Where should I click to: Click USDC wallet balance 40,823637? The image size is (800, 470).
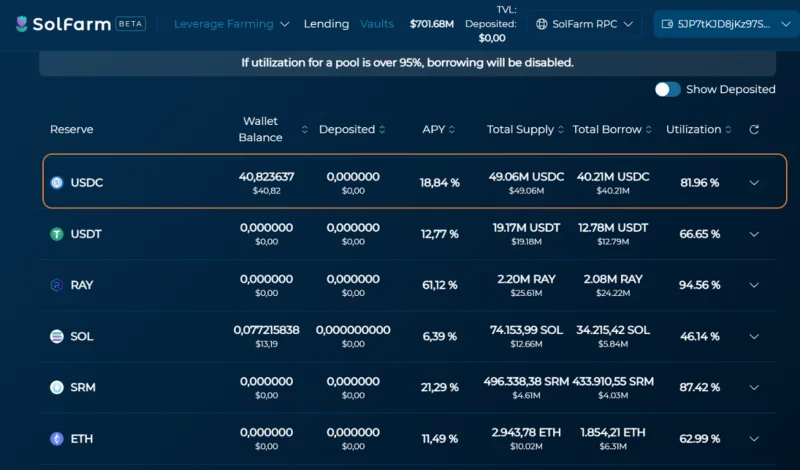pos(266,177)
